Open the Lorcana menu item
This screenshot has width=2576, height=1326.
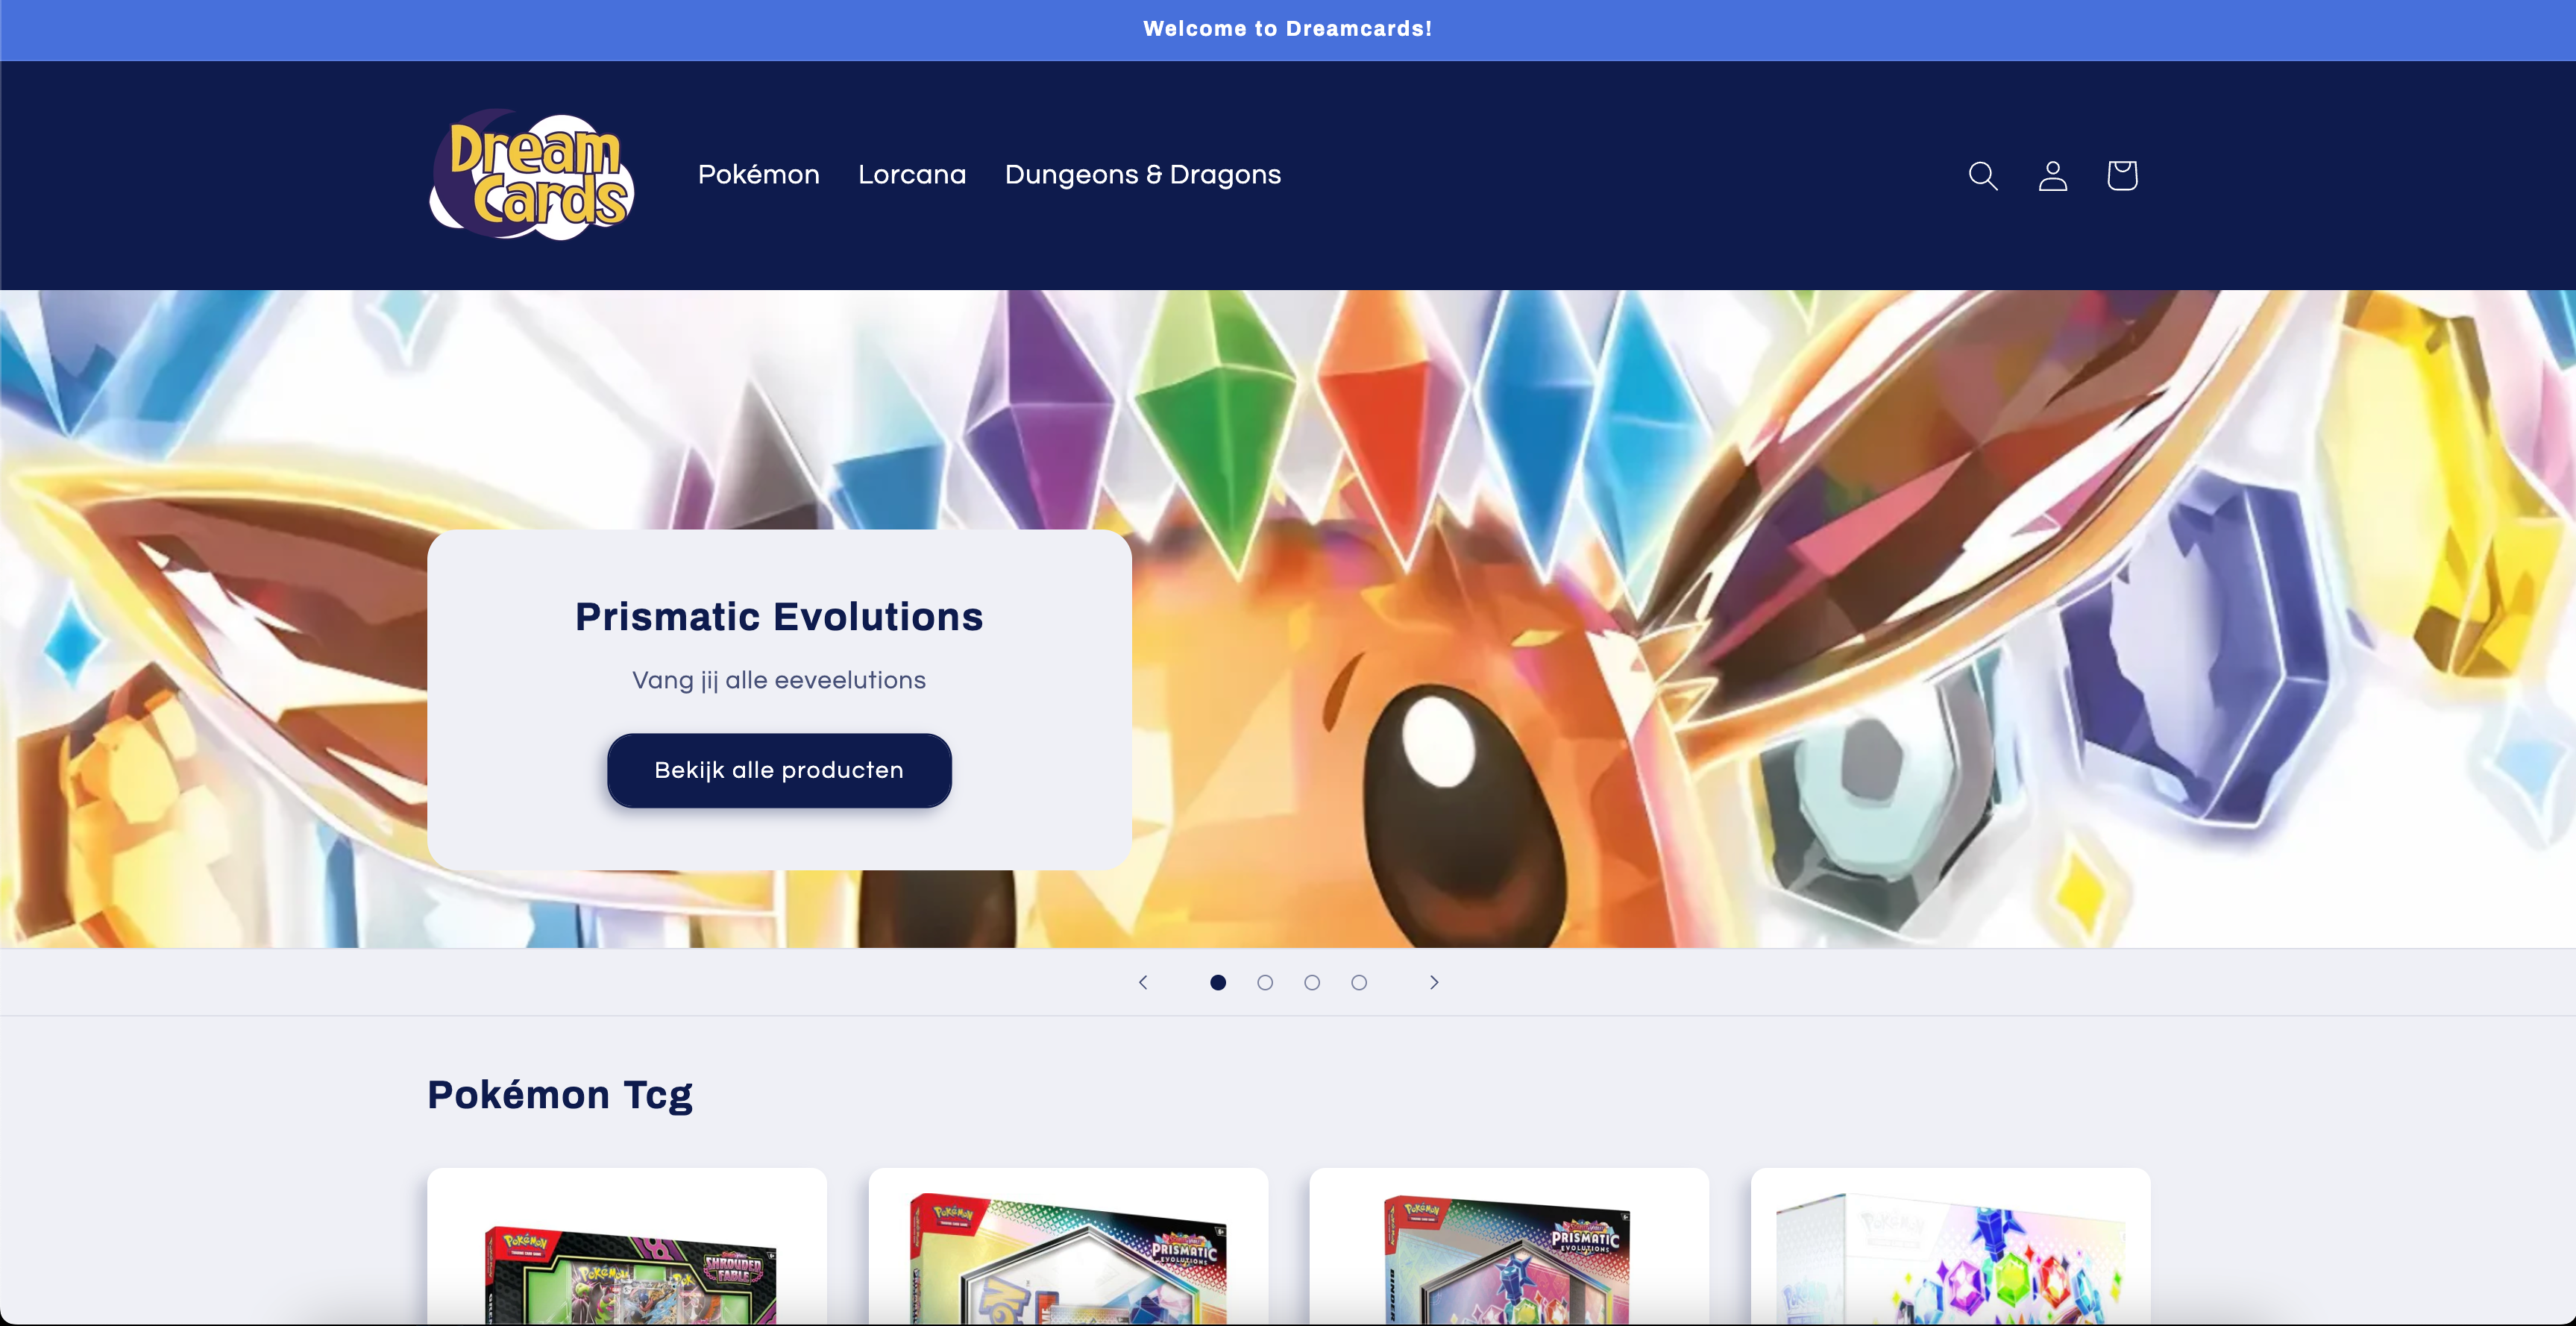click(x=911, y=175)
